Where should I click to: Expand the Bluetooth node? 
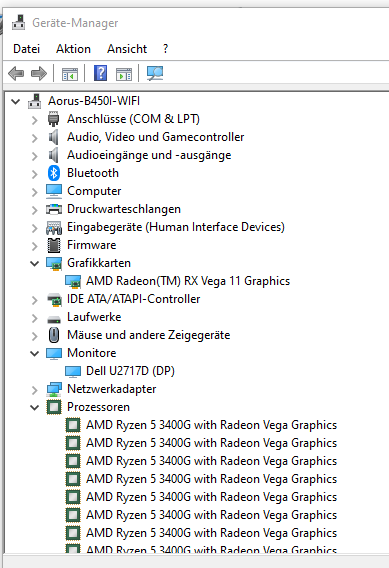pyautogui.click(x=34, y=174)
